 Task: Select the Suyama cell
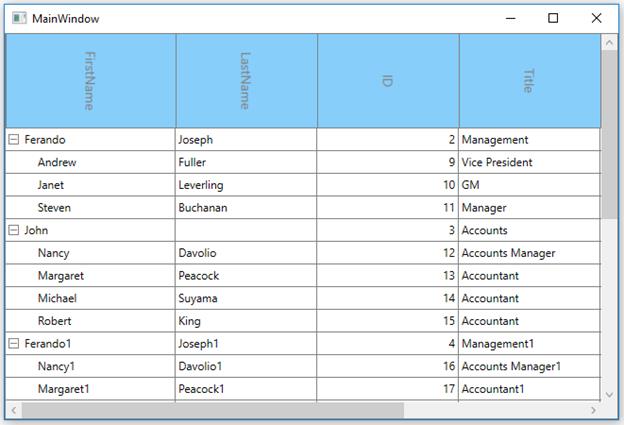246,298
